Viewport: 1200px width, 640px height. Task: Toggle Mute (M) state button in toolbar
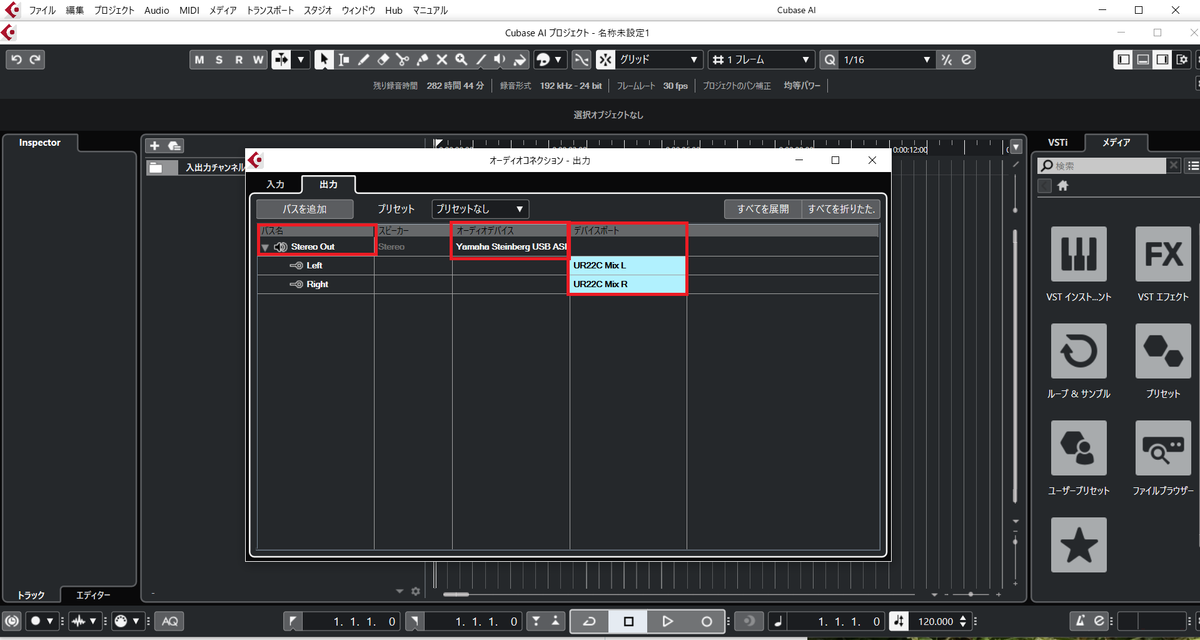coord(199,60)
